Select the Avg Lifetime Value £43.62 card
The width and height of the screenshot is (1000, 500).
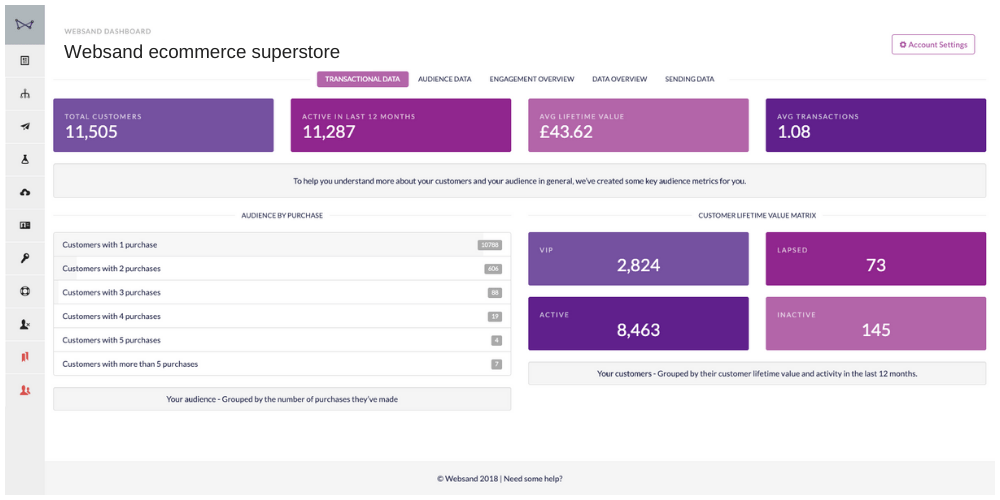pos(638,125)
